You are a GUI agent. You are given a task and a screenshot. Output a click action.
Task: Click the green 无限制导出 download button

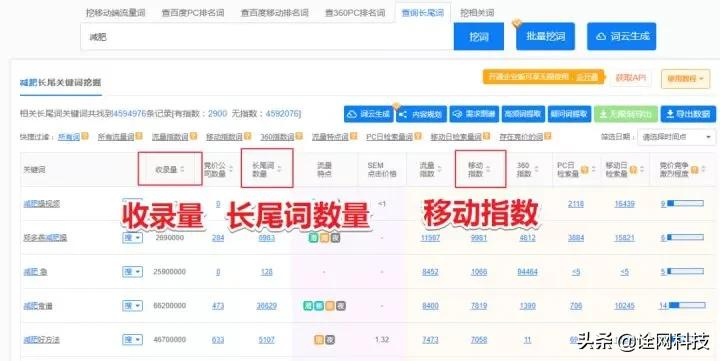click(x=626, y=114)
